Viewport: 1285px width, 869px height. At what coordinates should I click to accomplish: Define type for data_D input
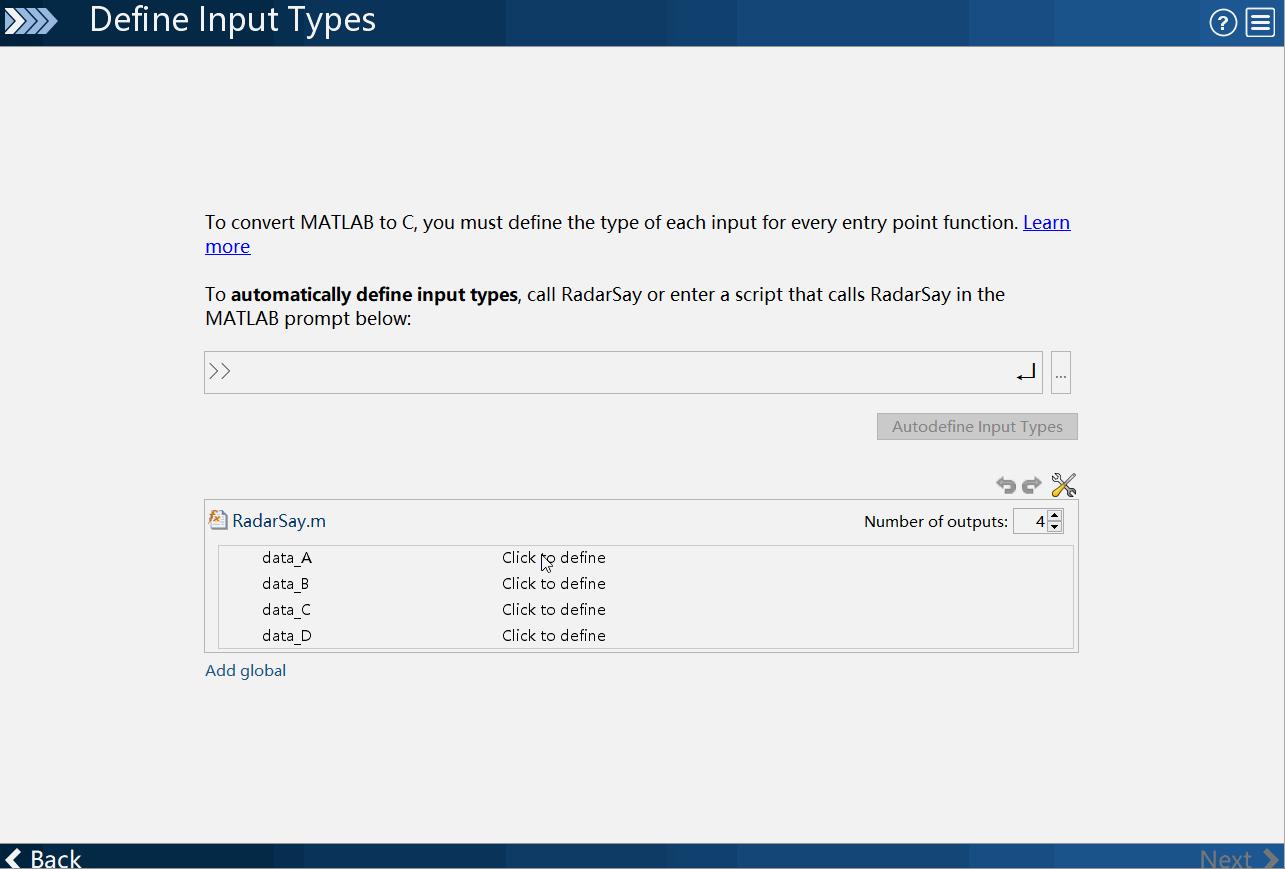553,636
